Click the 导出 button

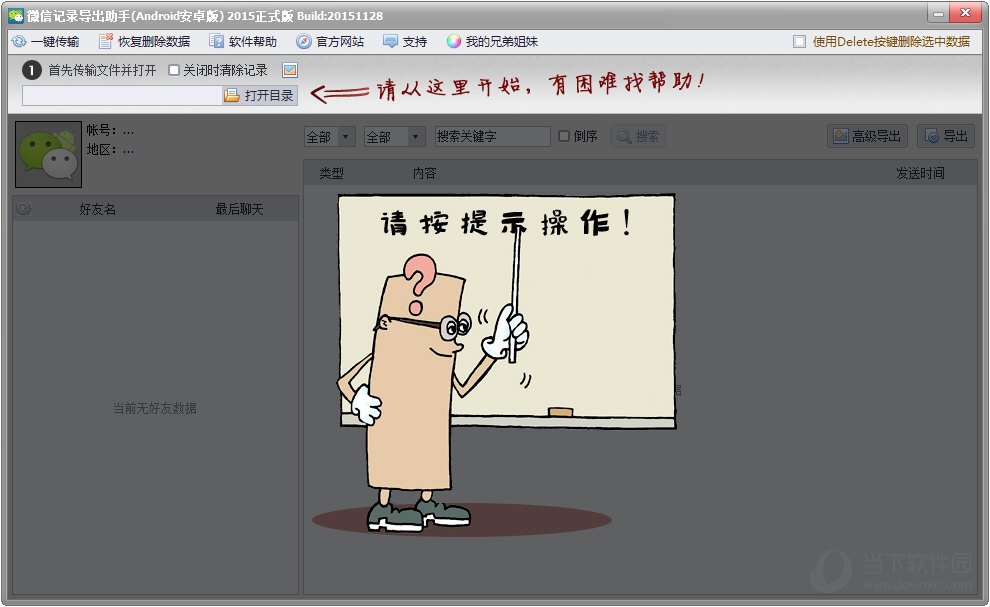(946, 136)
